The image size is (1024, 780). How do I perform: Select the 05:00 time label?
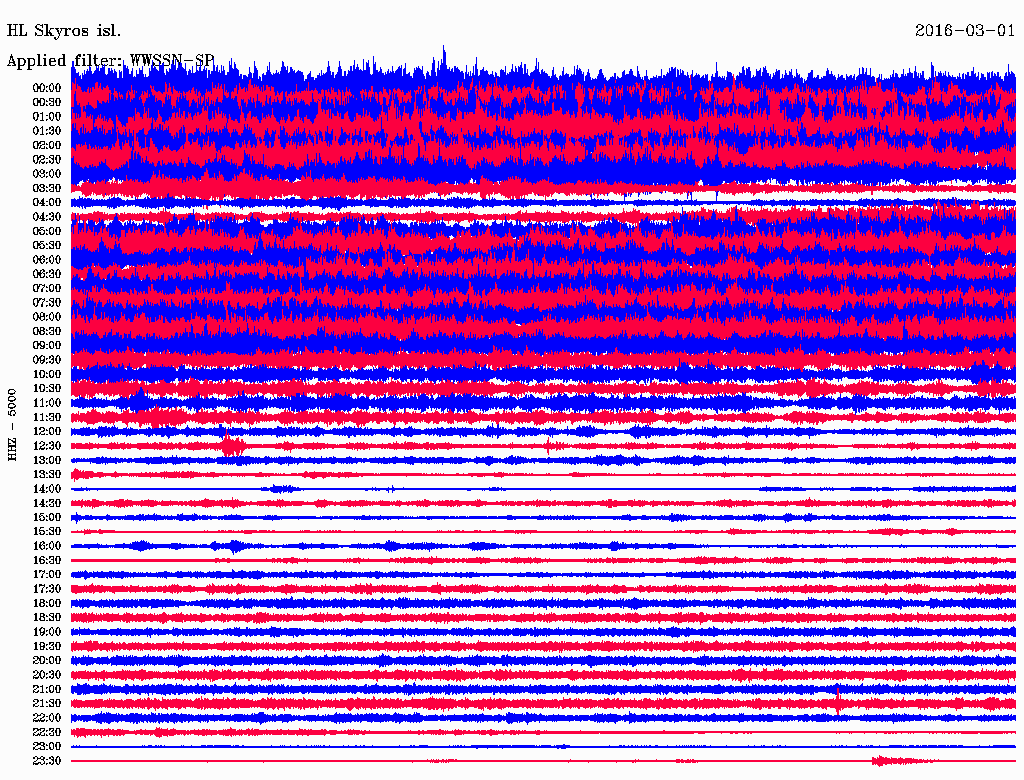click(47, 231)
